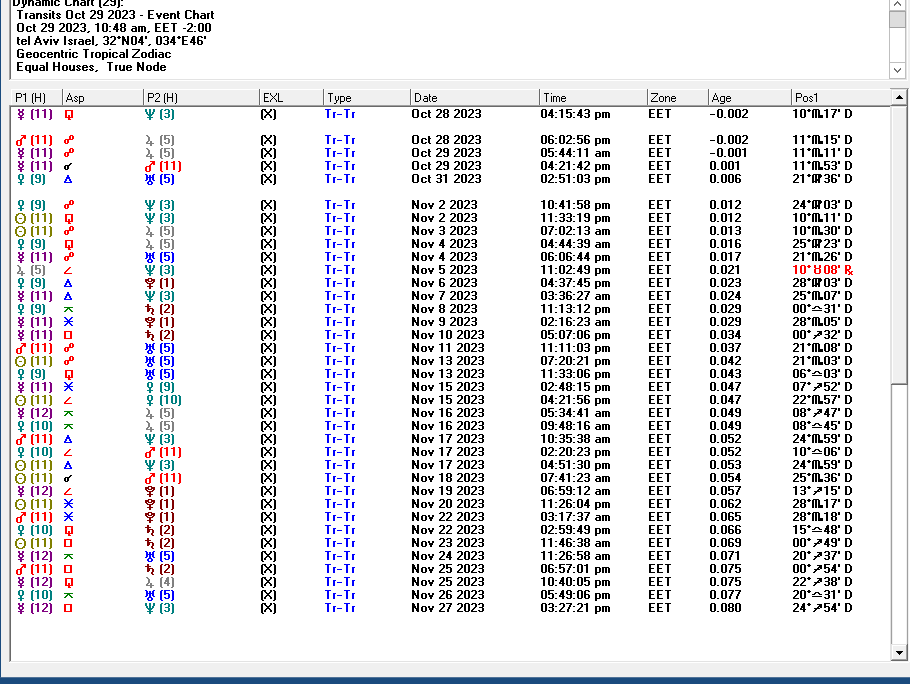Click Sun glyph in Nov 13 07:20:21 pm row
The image size is (910, 684).
(x=21, y=361)
